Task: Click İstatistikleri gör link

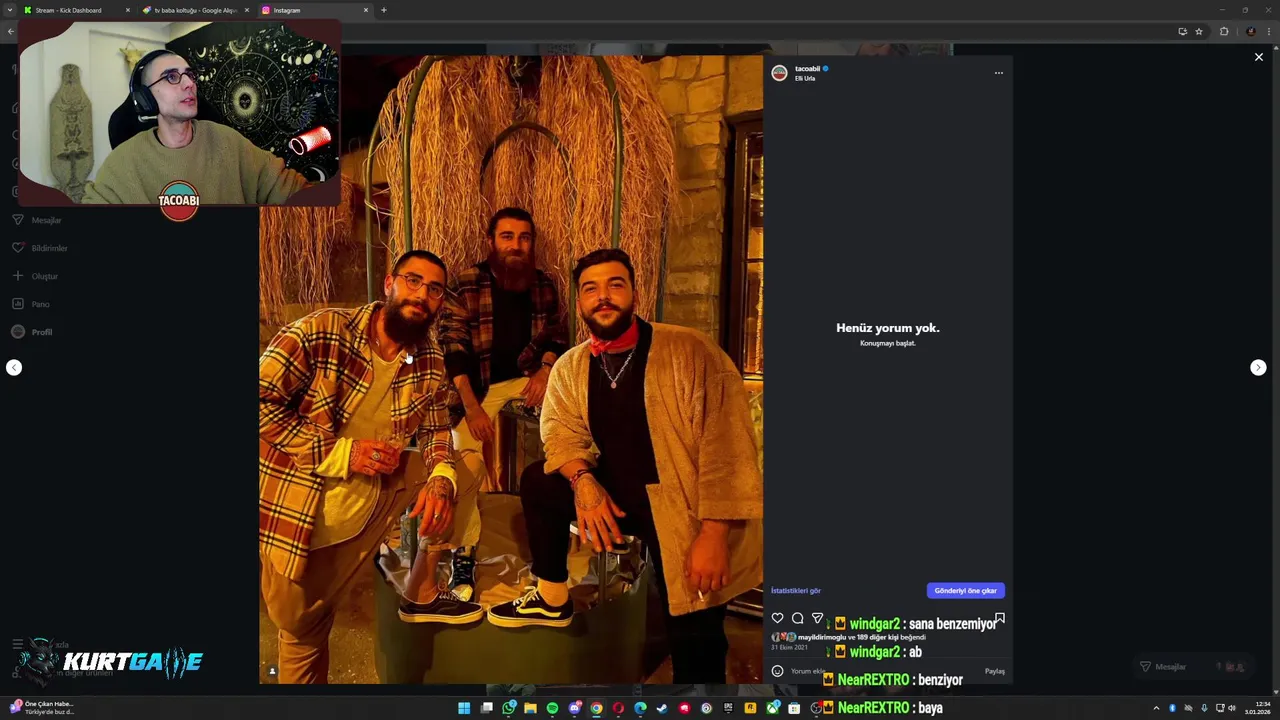Action: click(x=795, y=591)
